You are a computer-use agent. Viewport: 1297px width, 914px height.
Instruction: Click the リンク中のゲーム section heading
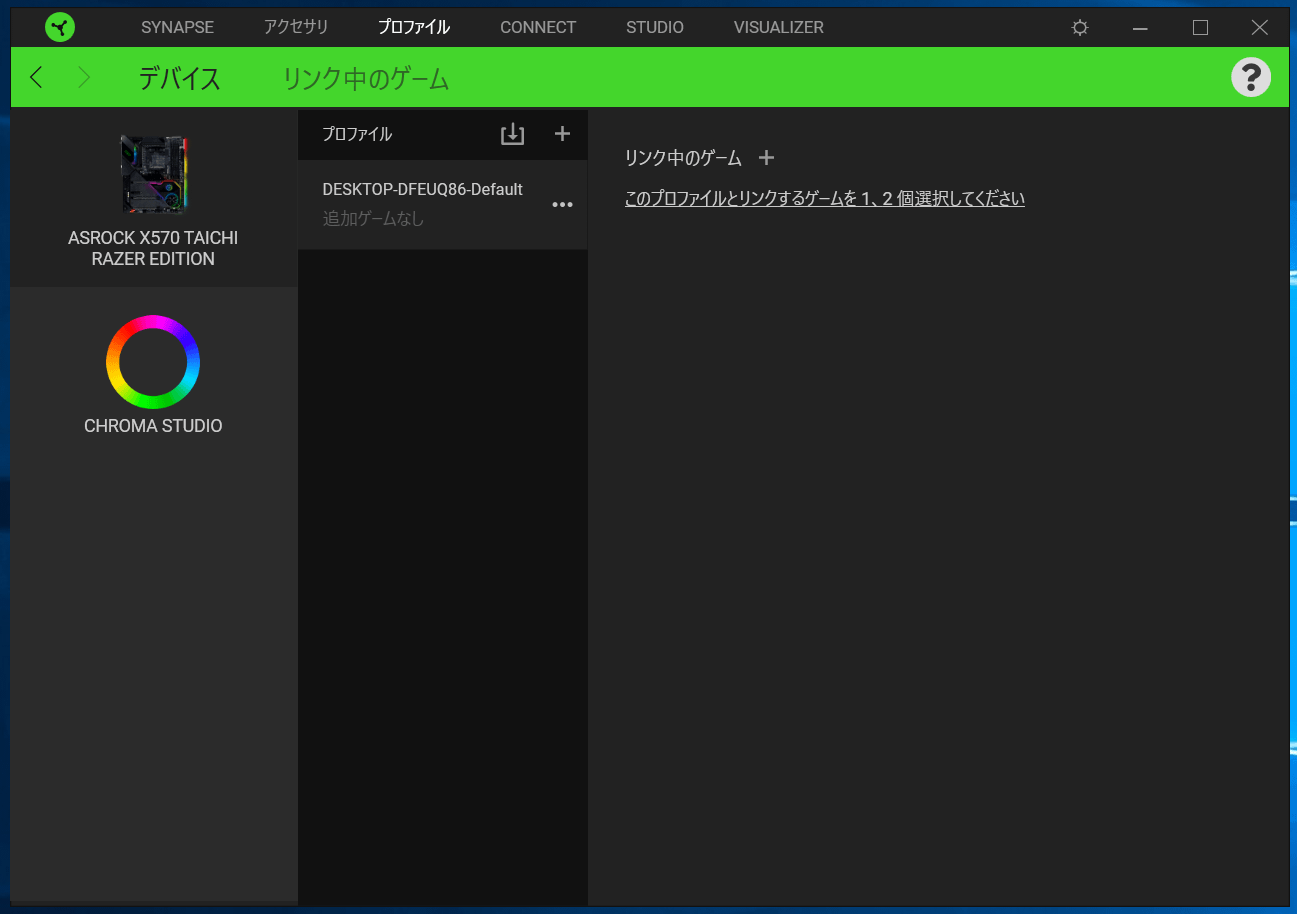[x=683, y=158]
